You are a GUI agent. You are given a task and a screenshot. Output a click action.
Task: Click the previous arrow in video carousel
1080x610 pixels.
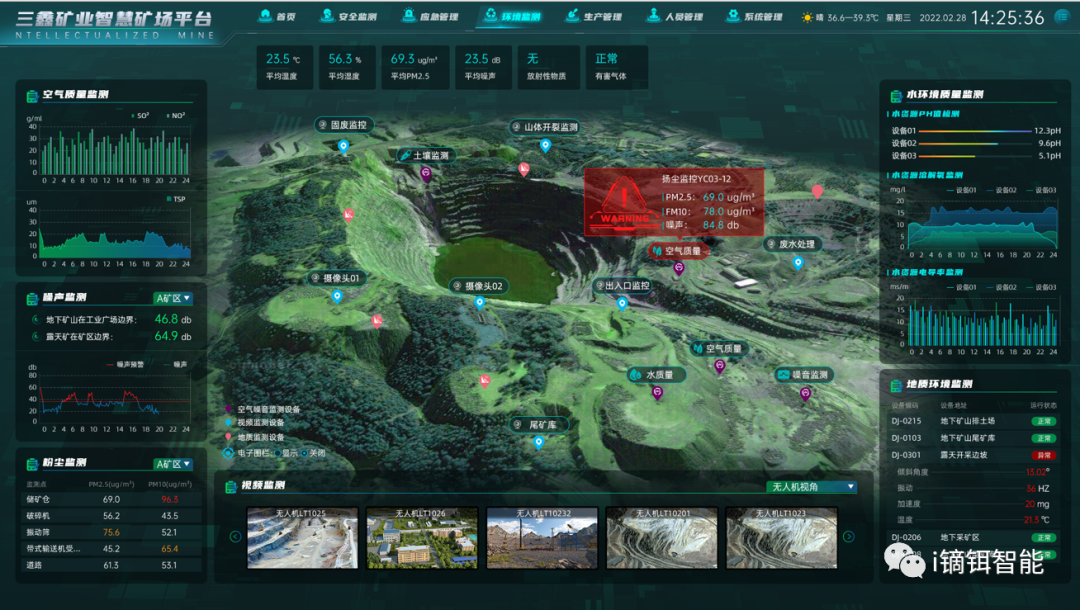point(236,537)
